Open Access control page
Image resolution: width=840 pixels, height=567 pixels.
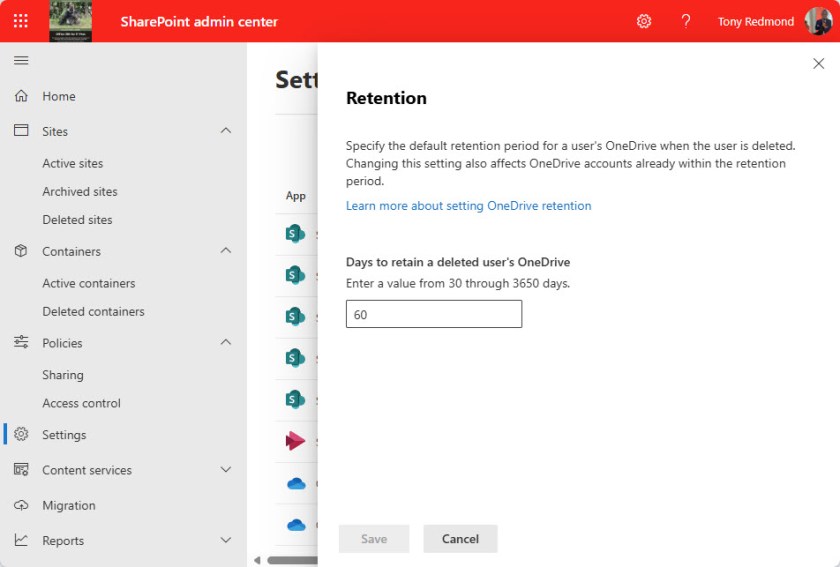tap(81, 403)
